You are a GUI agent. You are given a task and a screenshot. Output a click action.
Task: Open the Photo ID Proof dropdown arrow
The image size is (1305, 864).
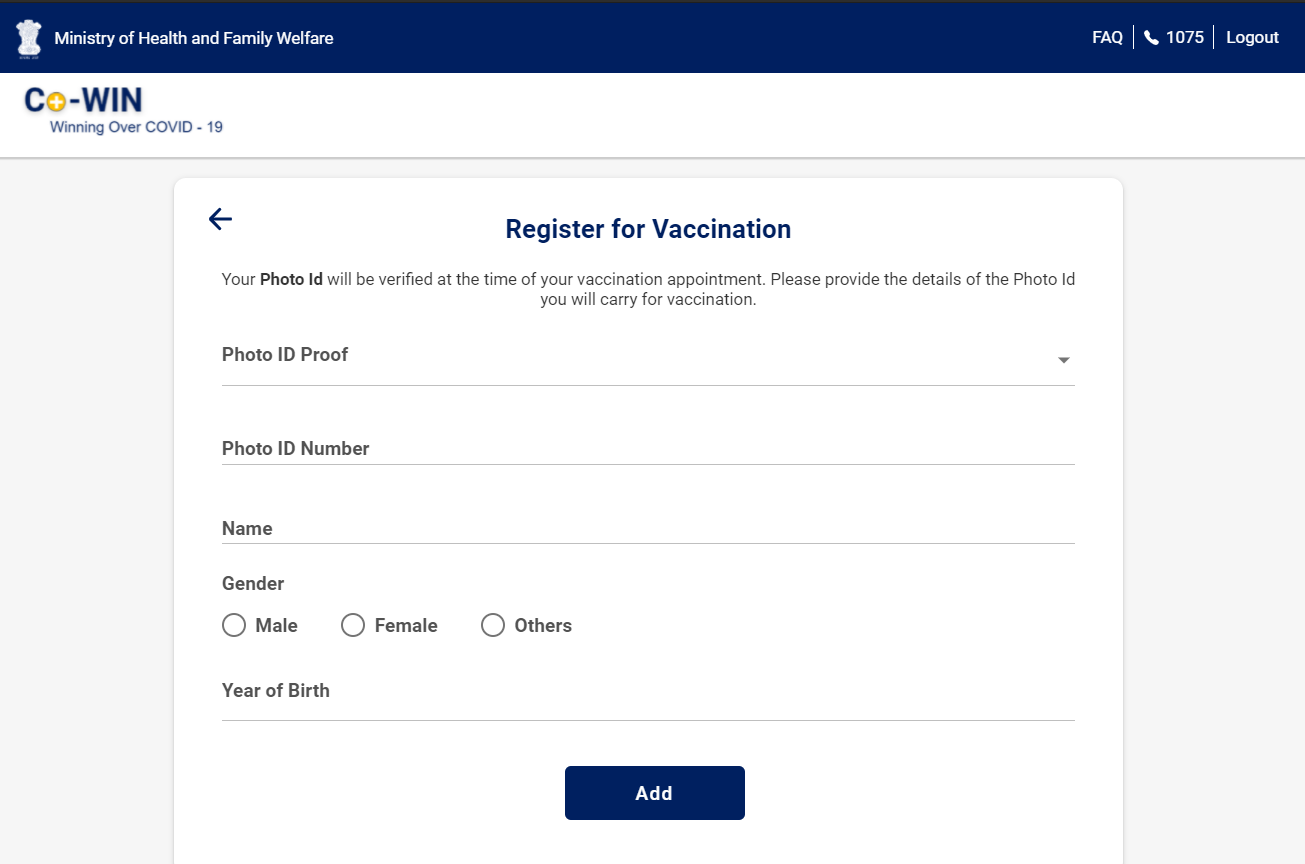[x=1064, y=360]
